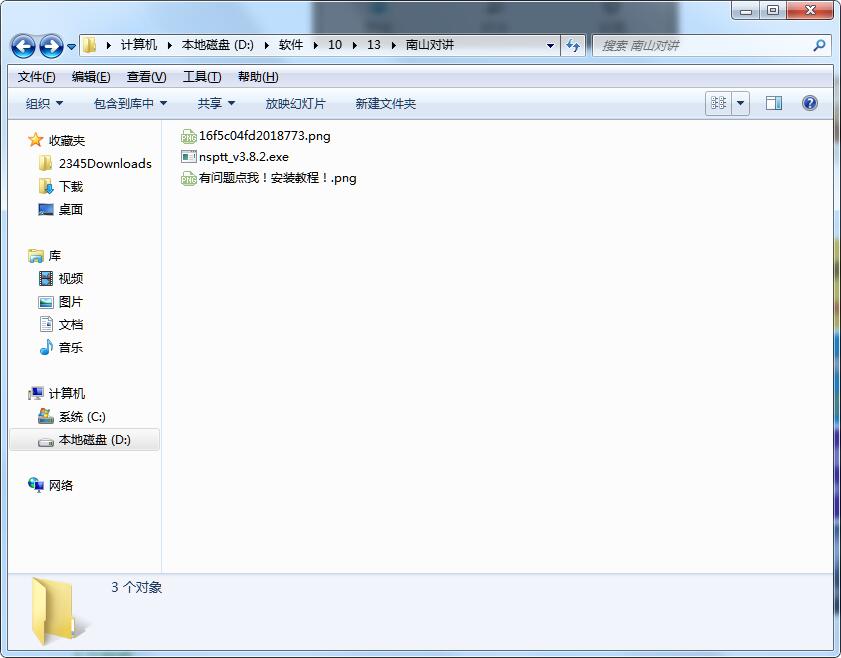Open the 帮助(H) menu

[258, 77]
